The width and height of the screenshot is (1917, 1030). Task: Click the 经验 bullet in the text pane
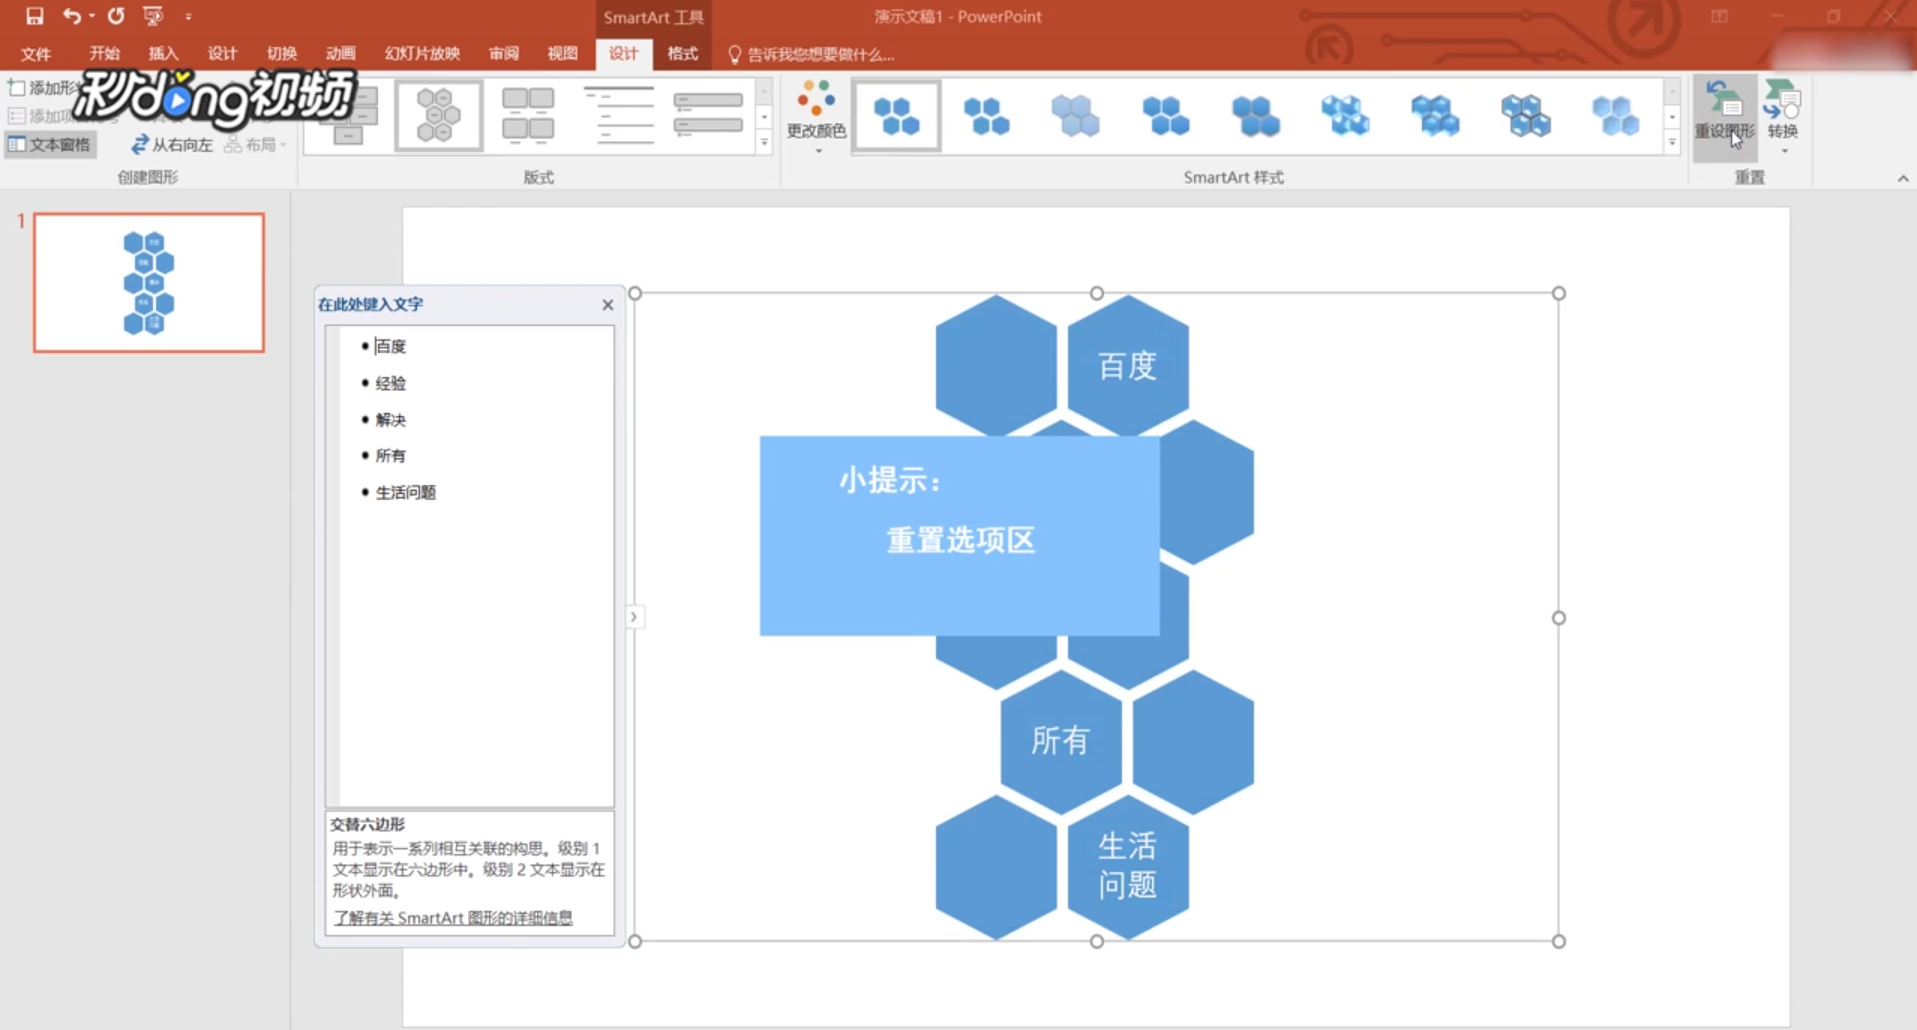(391, 383)
